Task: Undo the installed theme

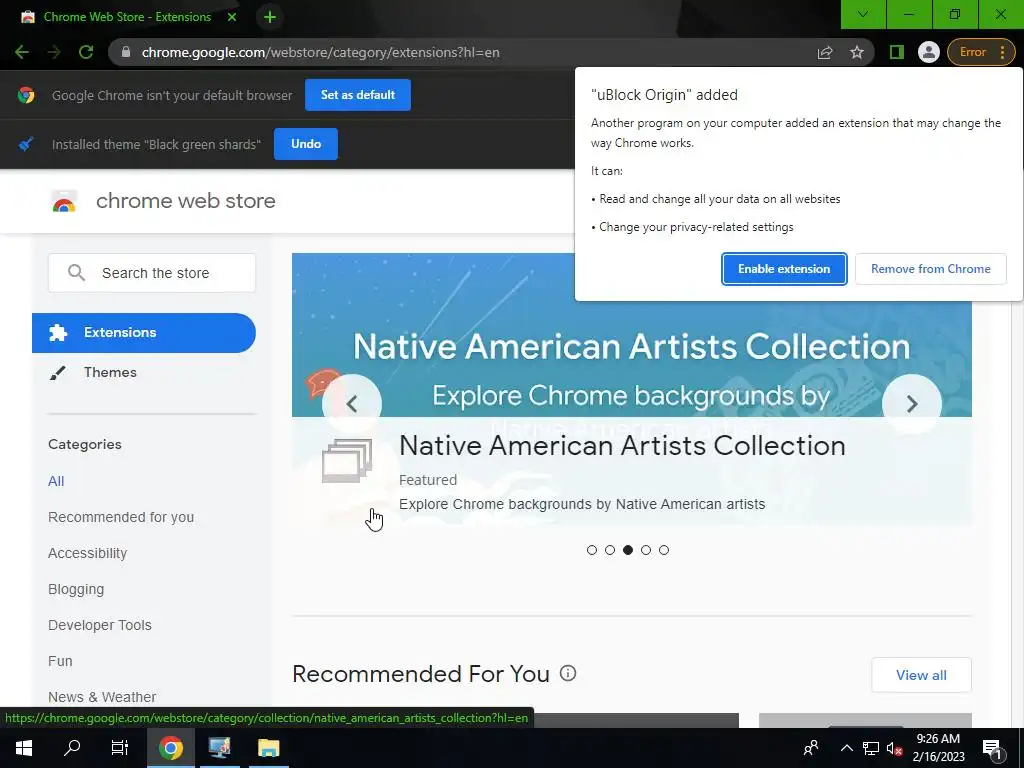Action: tap(306, 144)
